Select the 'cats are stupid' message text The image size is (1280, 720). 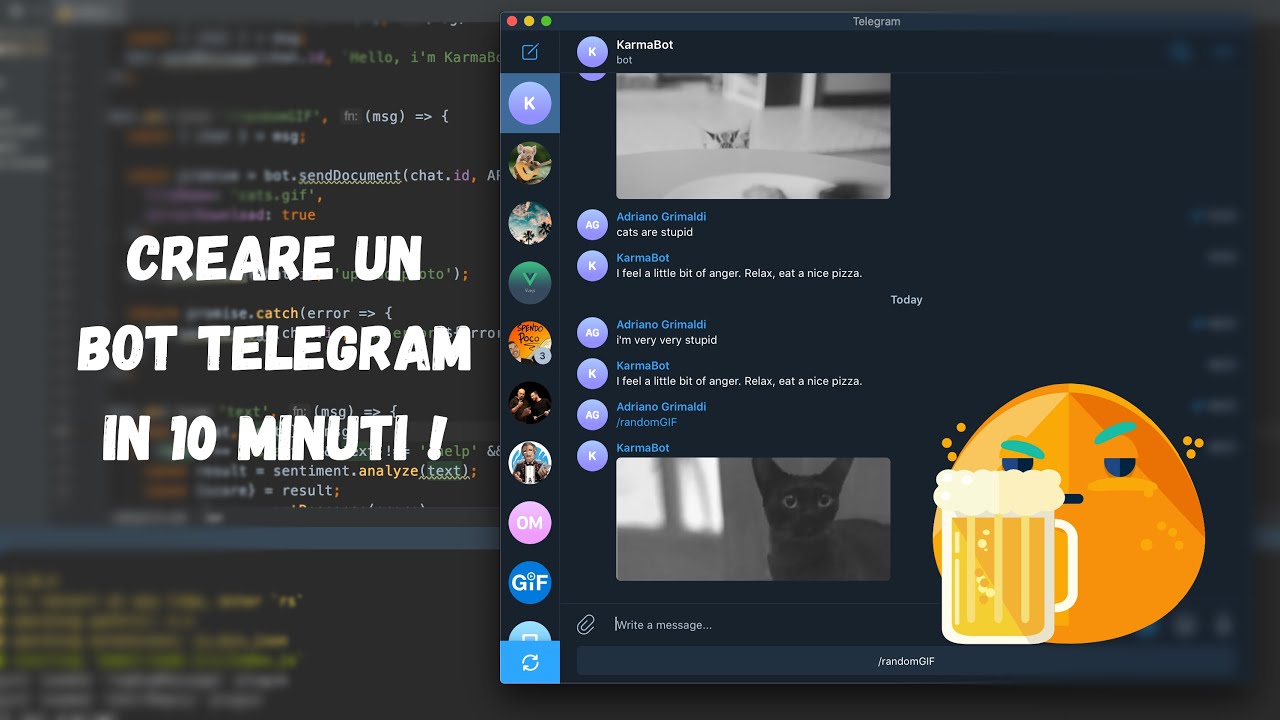pos(654,232)
